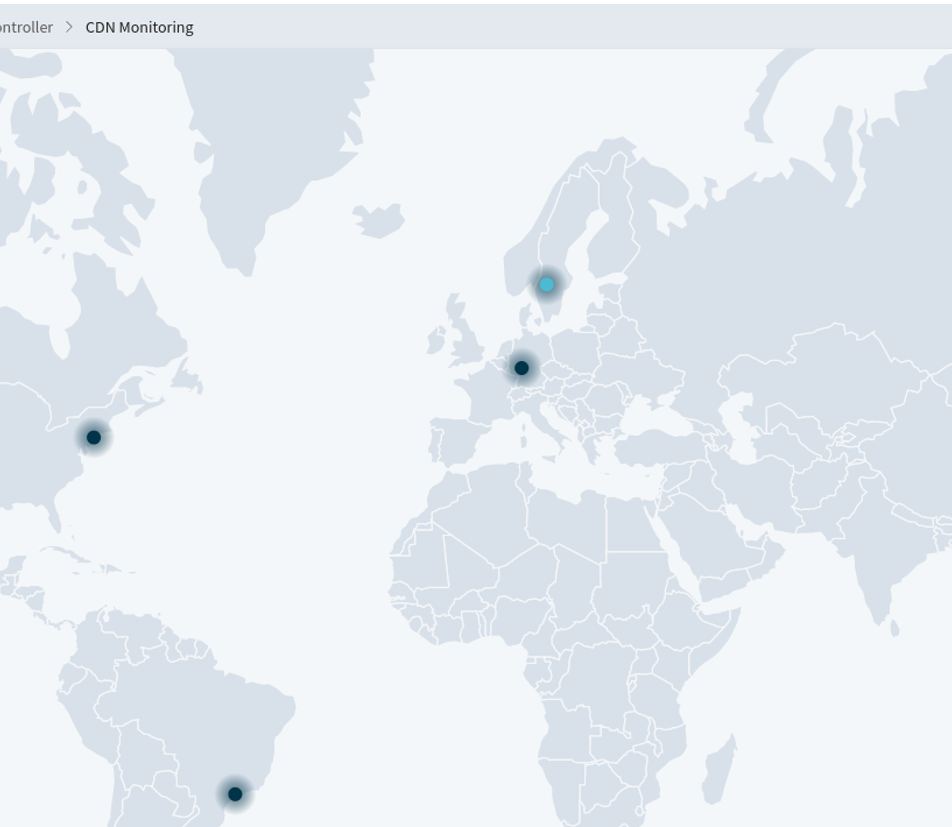Image resolution: width=952 pixels, height=827 pixels.
Task: Open the Controller breadcrumb link
Action: point(25,27)
